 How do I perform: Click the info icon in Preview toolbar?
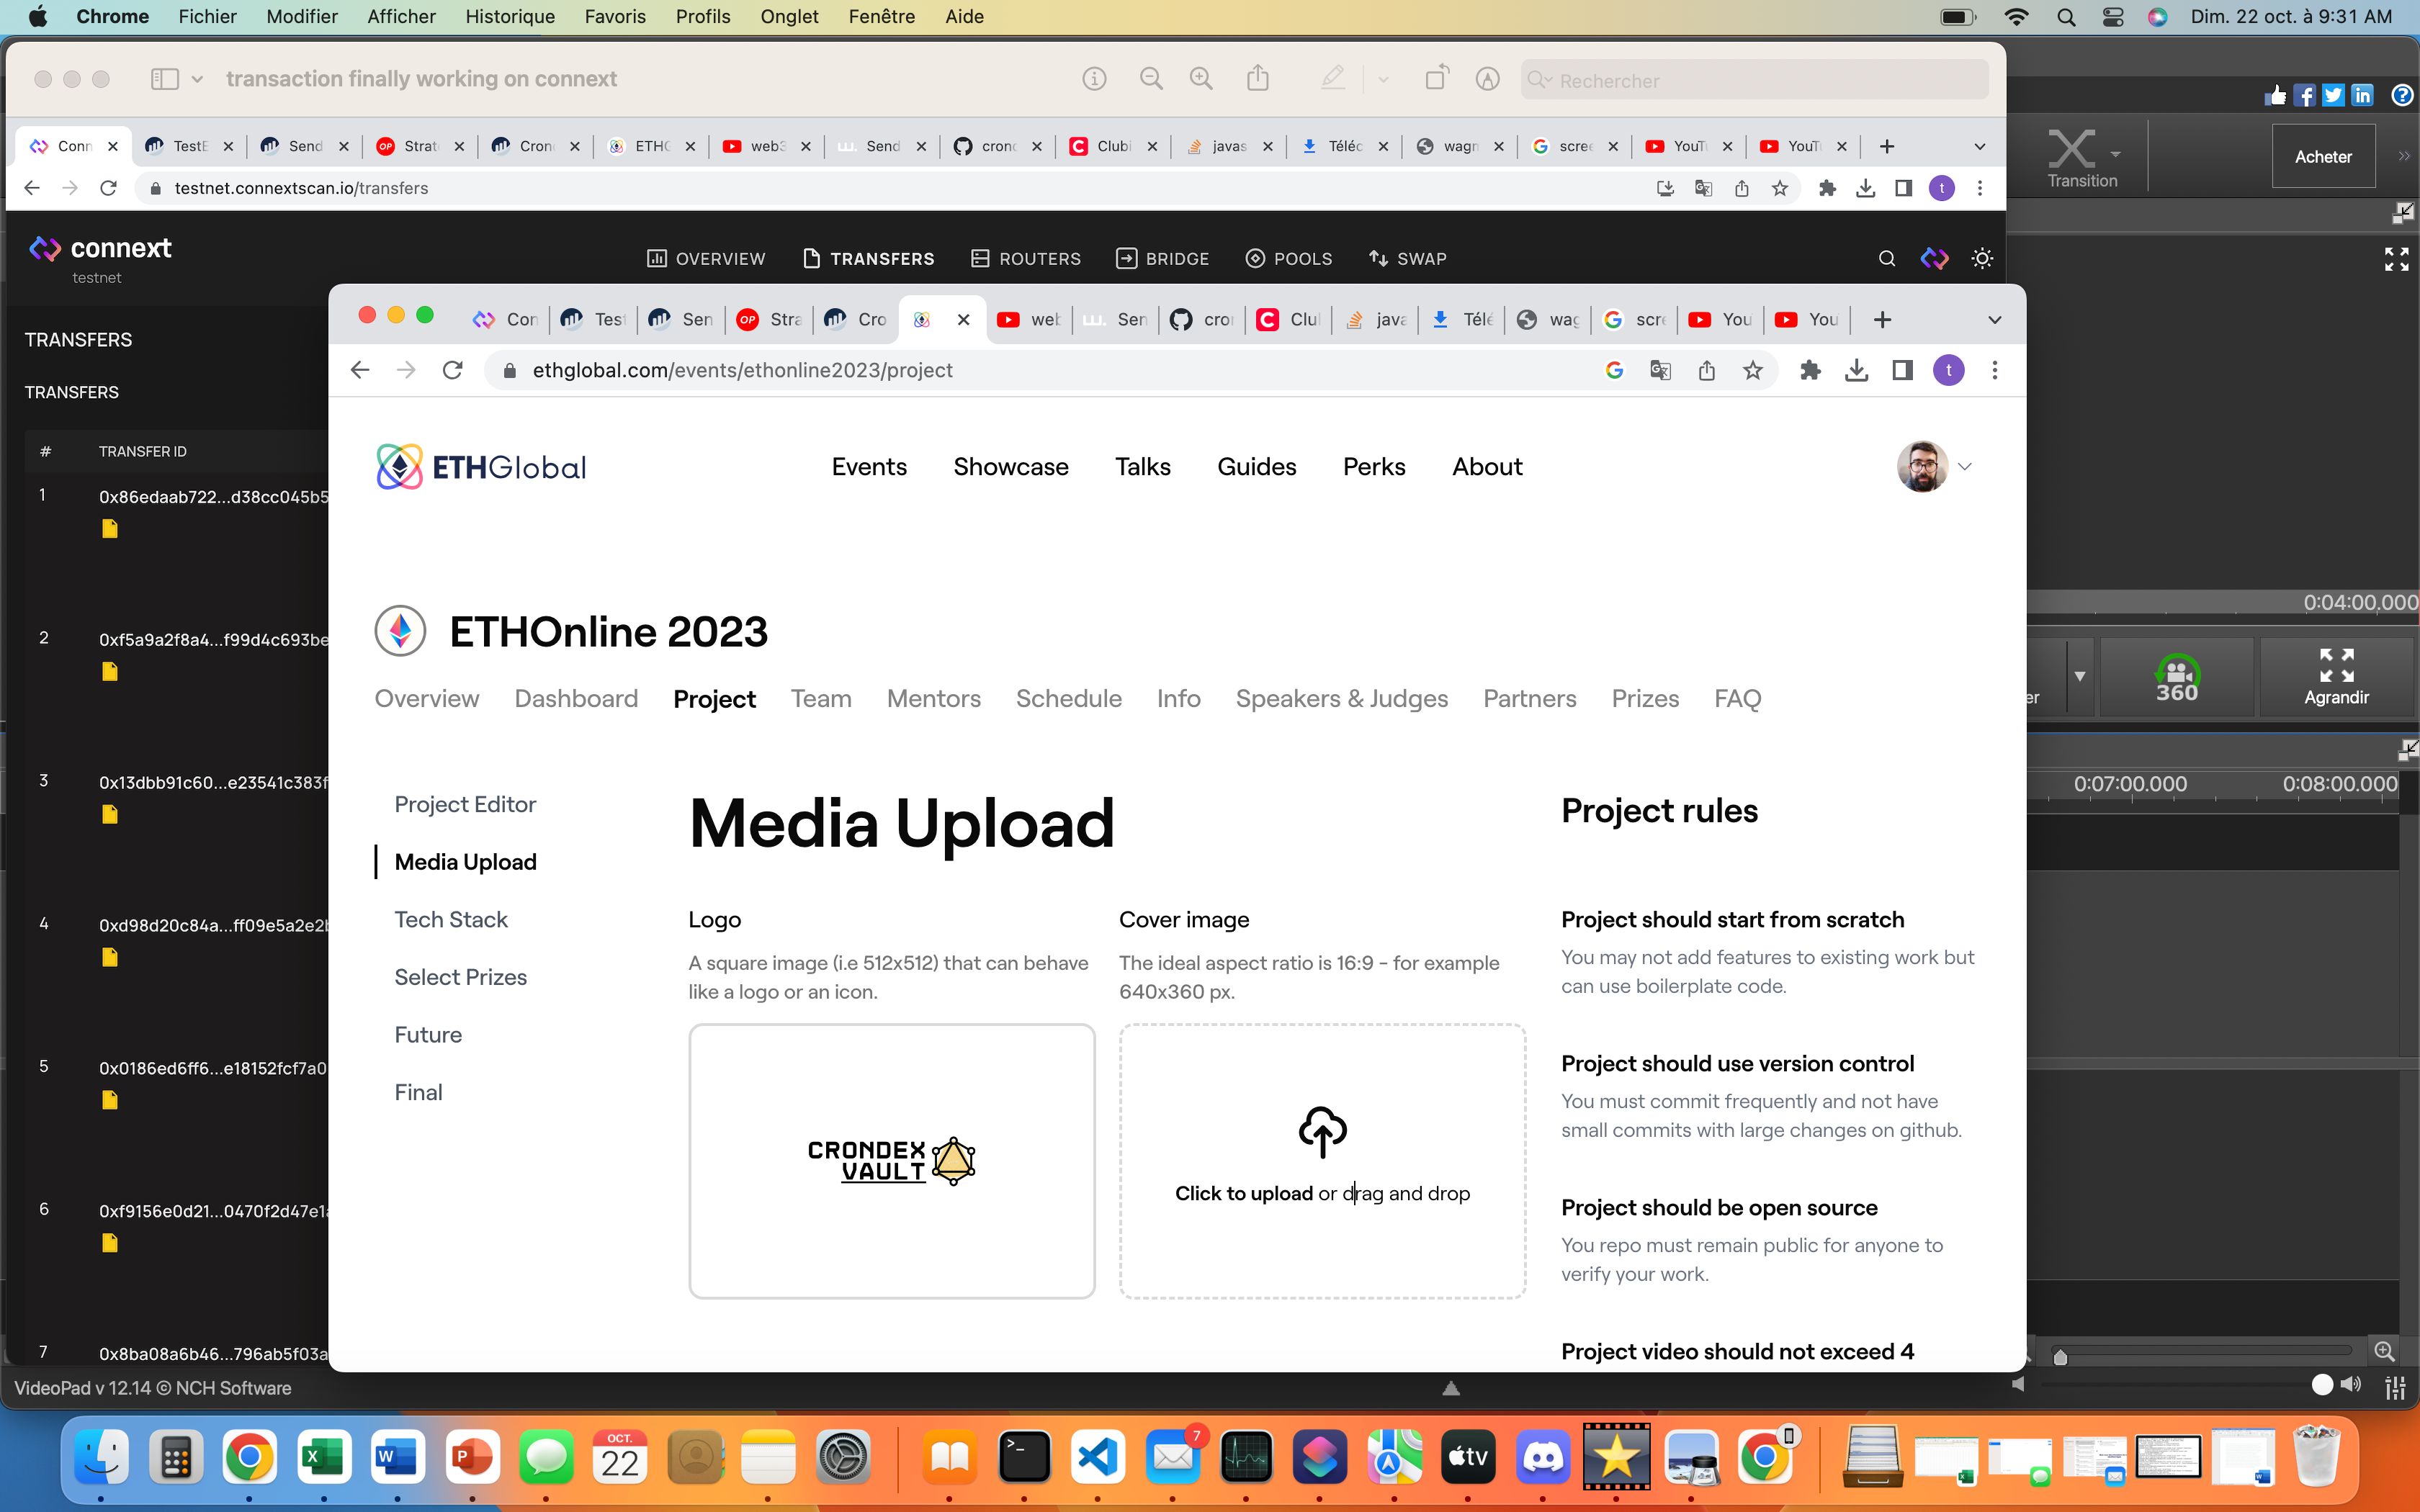(x=1094, y=79)
